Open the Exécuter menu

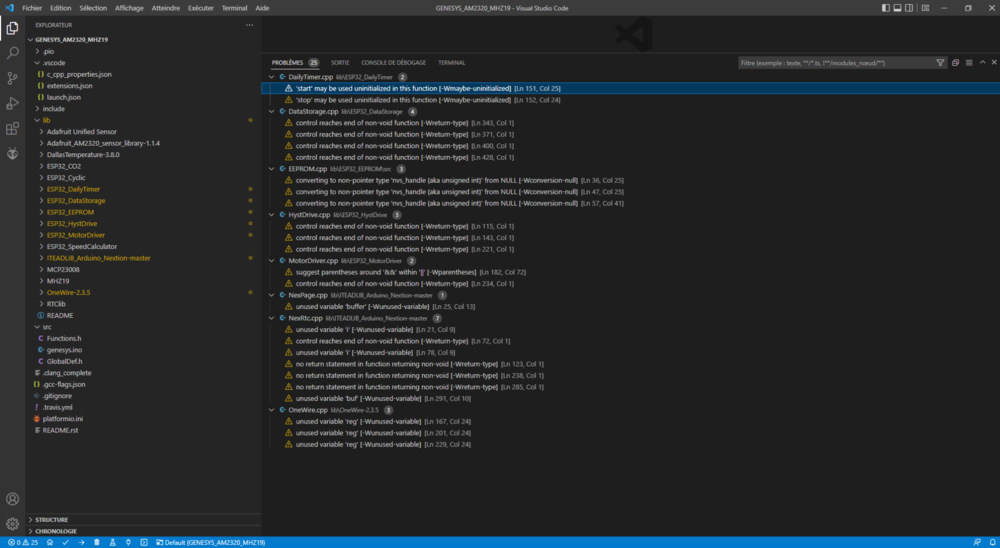click(x=201, y=8)
